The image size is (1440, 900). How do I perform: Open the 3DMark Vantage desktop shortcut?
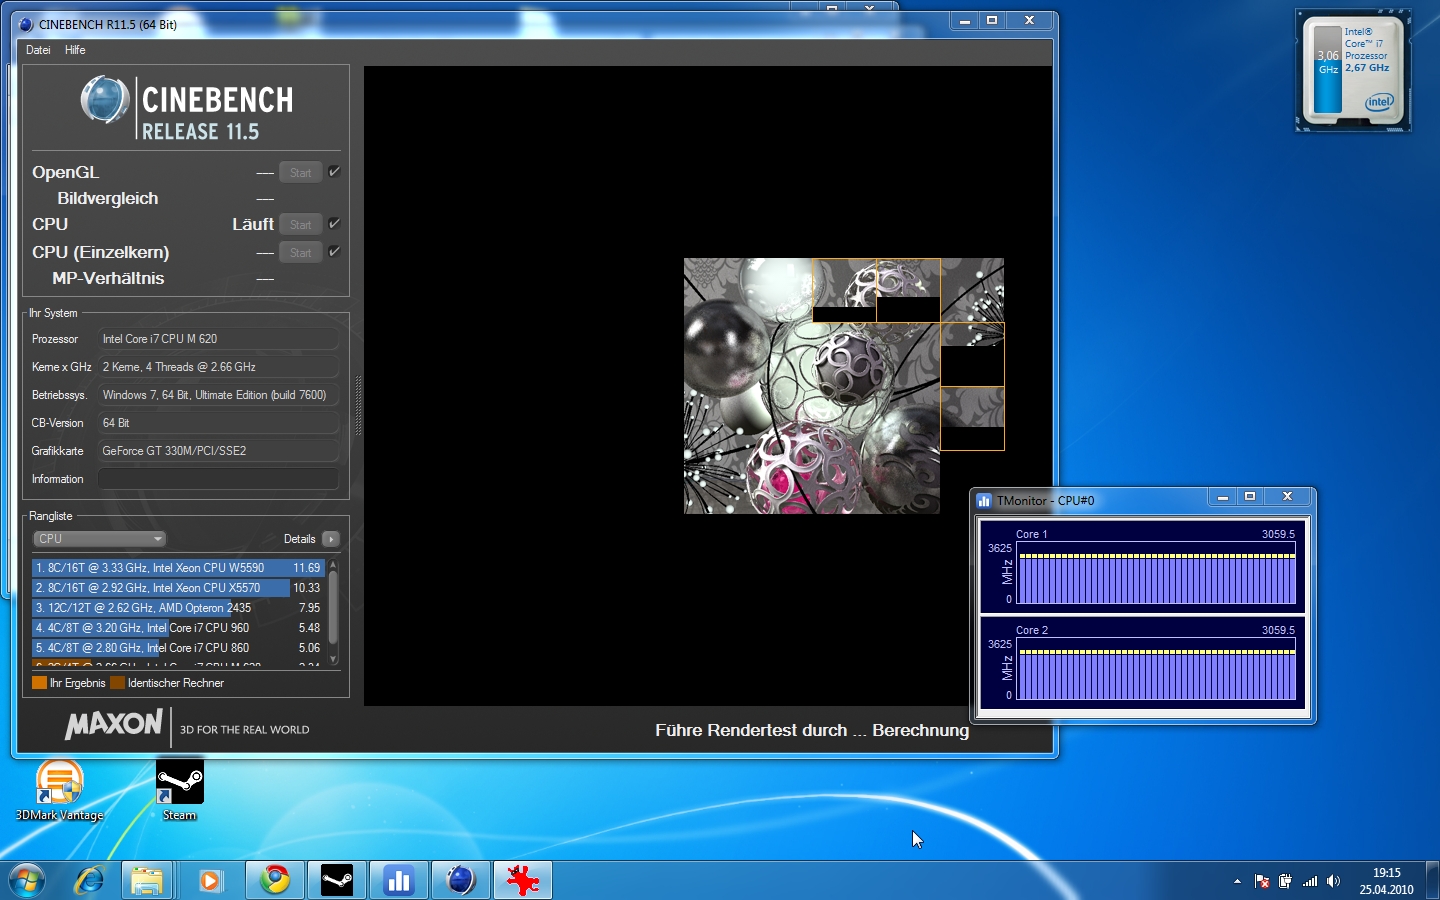[x=59, y=783]
